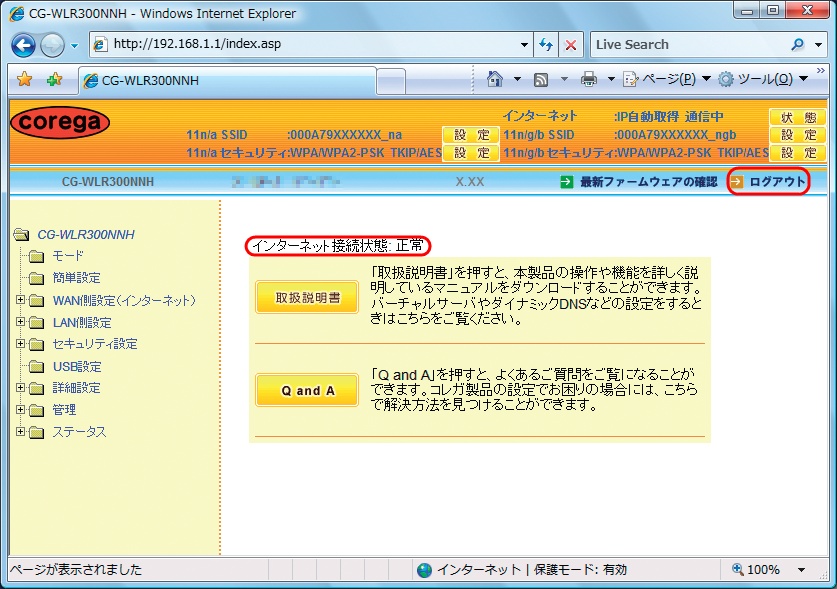Click 設定 button beside 11n/g/b セキュリティ
This screenshot has height=589, width=837.
(x=798, y=153)
